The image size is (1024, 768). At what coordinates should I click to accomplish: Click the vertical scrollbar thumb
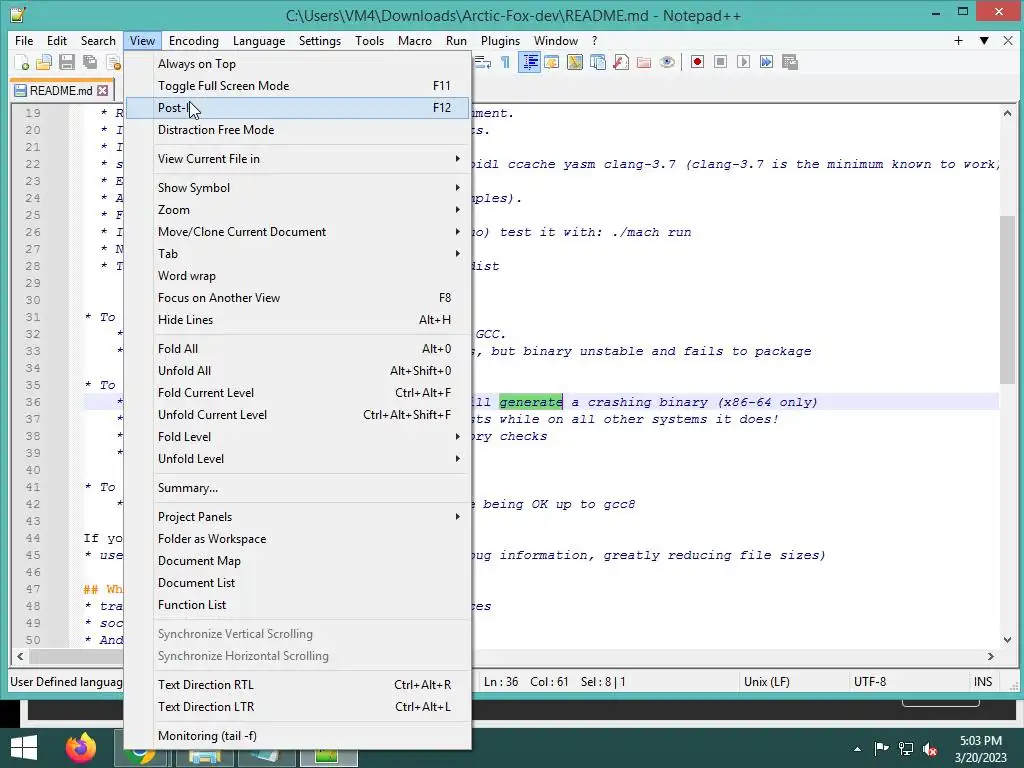click(x=1007, y=299)
